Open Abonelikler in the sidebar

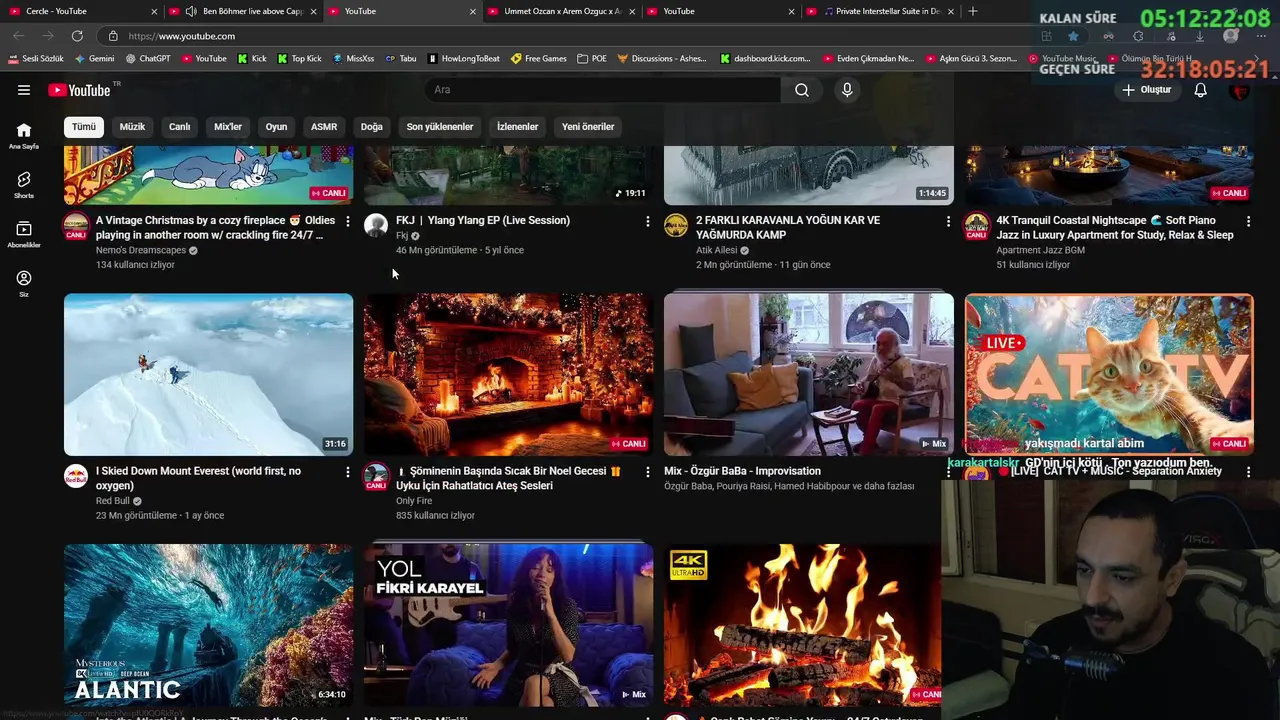(x=24, y=234)
